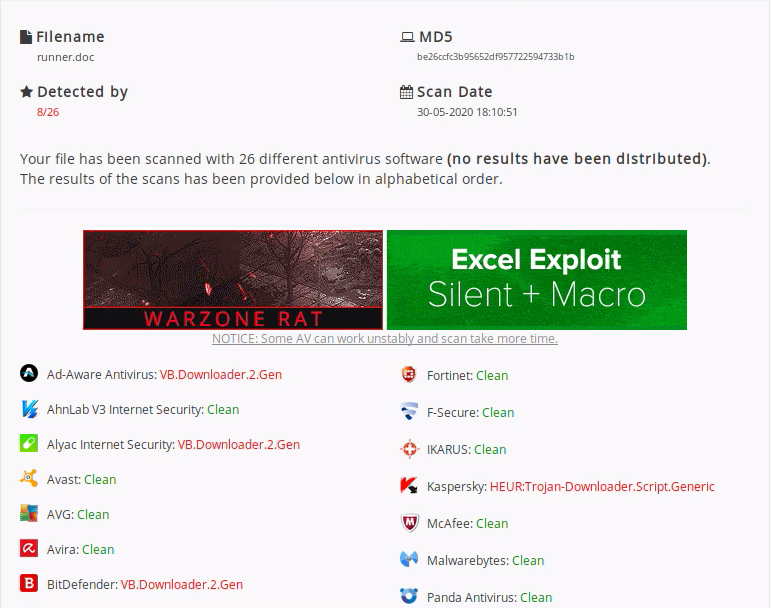The width and height of the screenshot is (772, 608).
Task: Click the IKARUS crosshair icon
Action: (x=409, y=449)
